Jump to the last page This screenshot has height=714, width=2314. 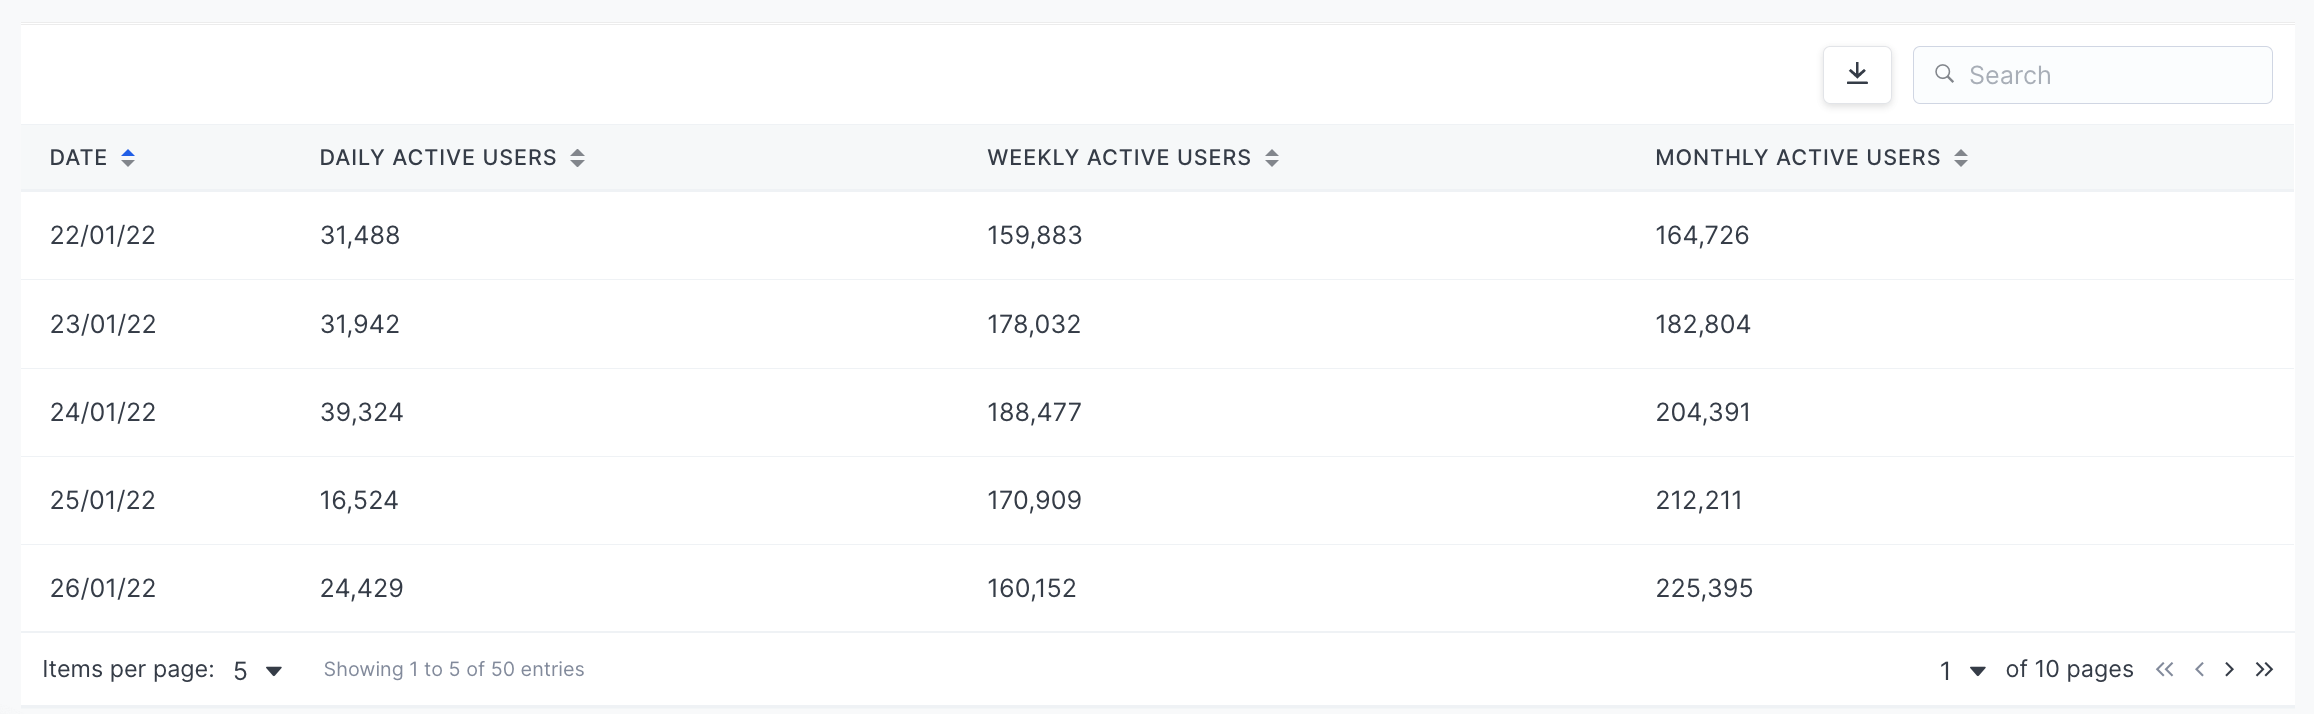click(2265, 670)
